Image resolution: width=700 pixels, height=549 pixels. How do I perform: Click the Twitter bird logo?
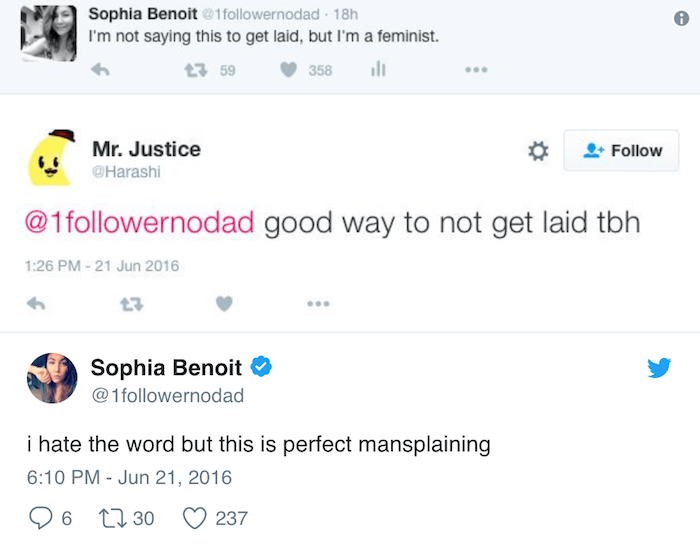(659, 368)
